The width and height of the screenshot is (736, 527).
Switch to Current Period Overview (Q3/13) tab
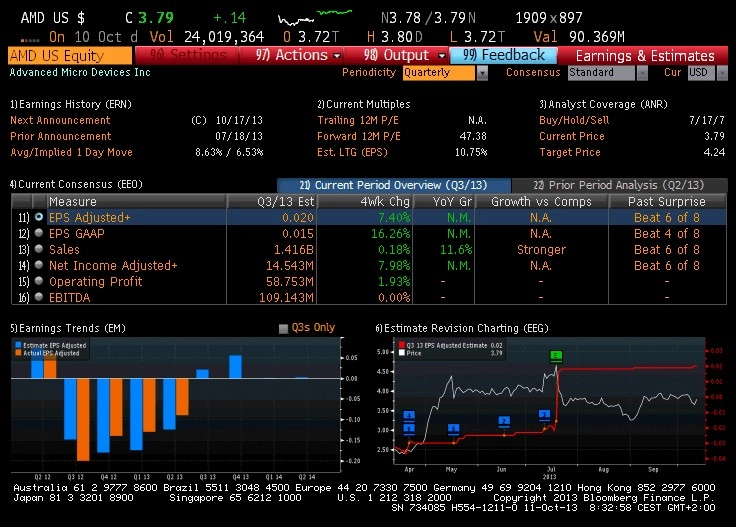394,185
